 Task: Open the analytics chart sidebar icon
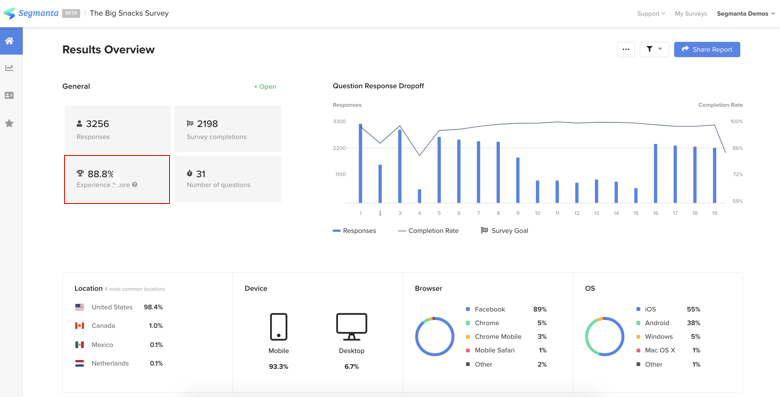pos(9,68)
